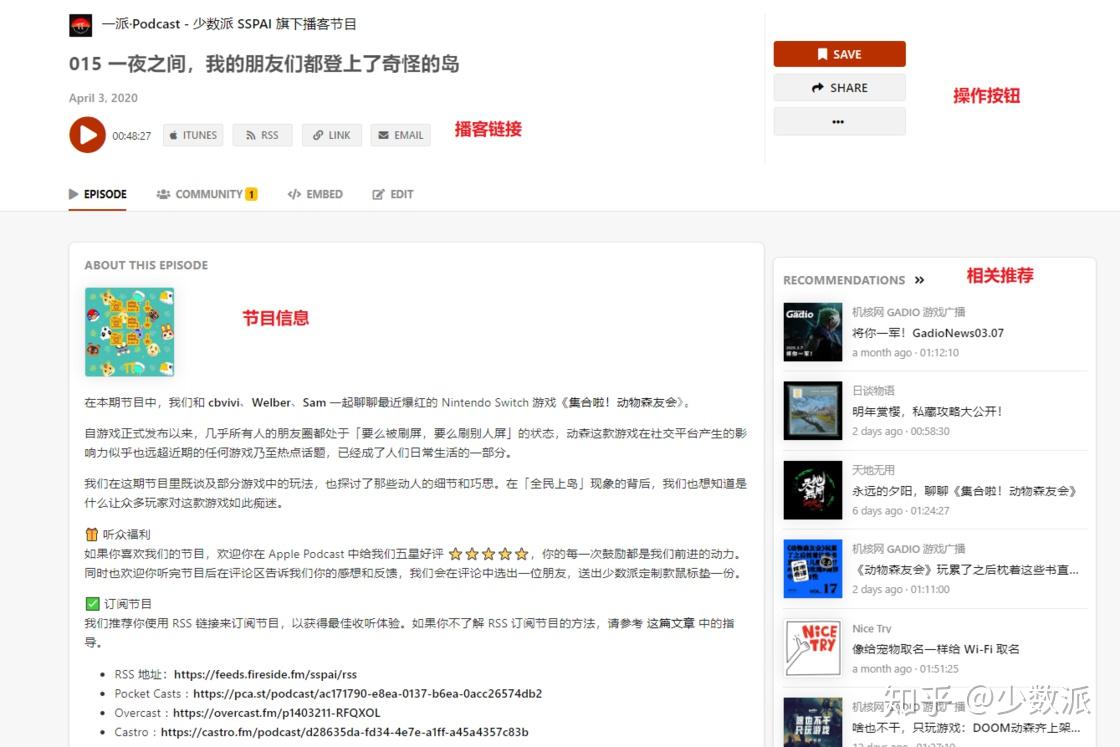1120x747 pixels.
Task: Save the episode with the SAVE button
Action: (x=839, y=54)
